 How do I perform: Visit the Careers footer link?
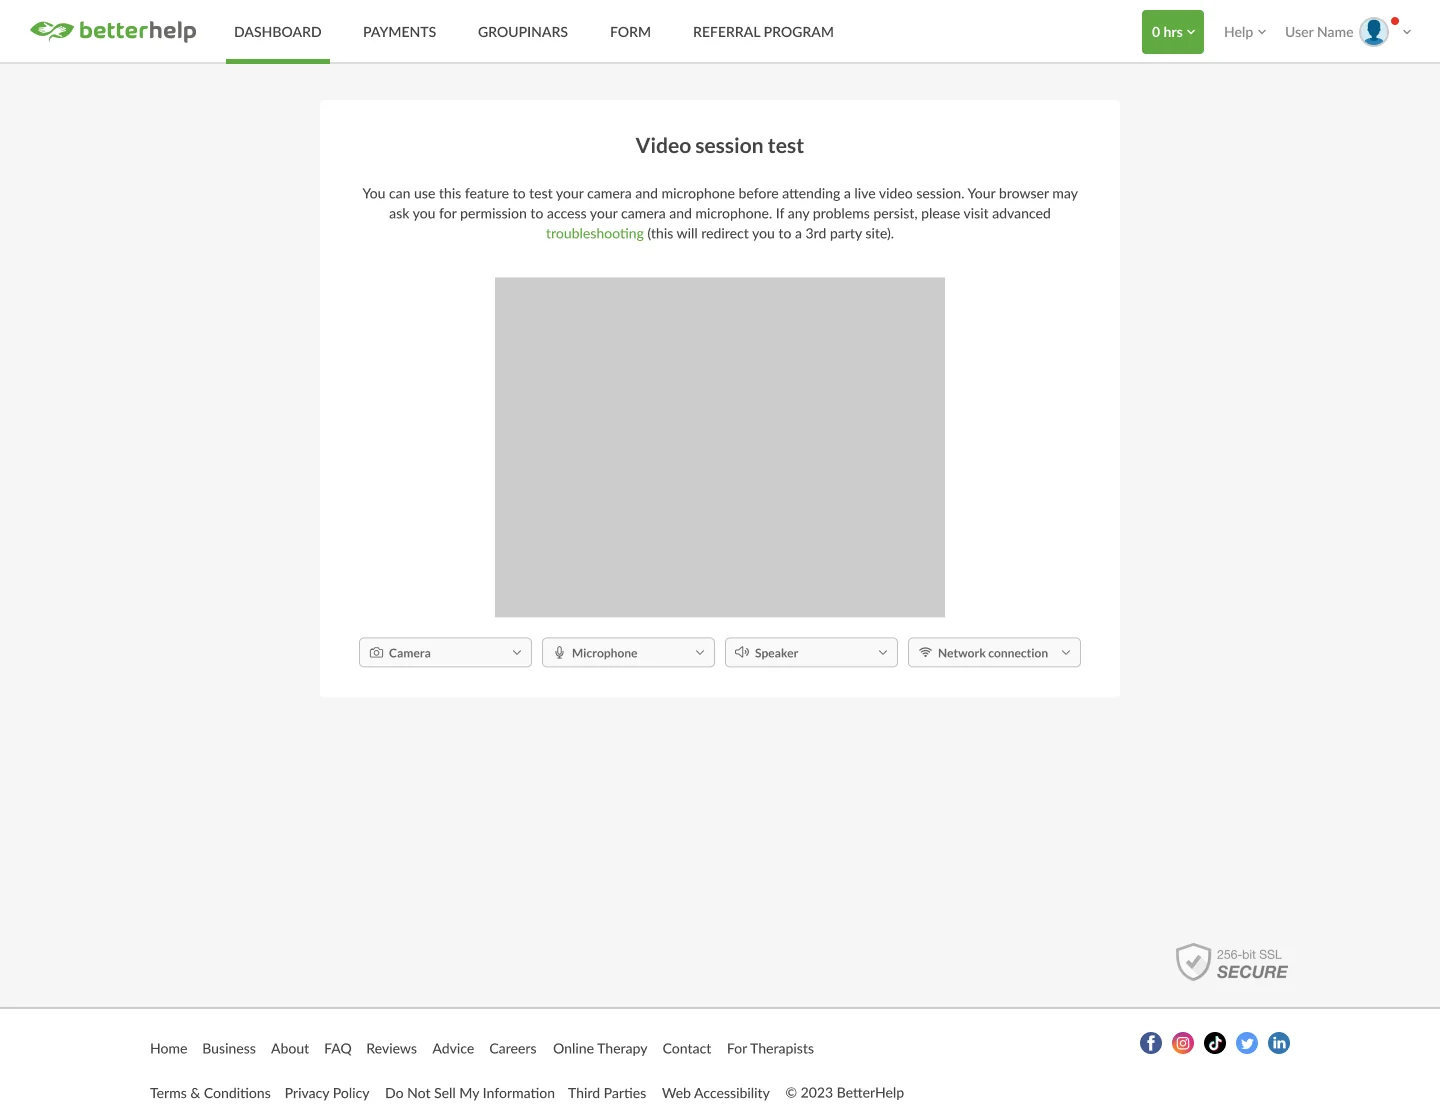[x=513, y=1049]
